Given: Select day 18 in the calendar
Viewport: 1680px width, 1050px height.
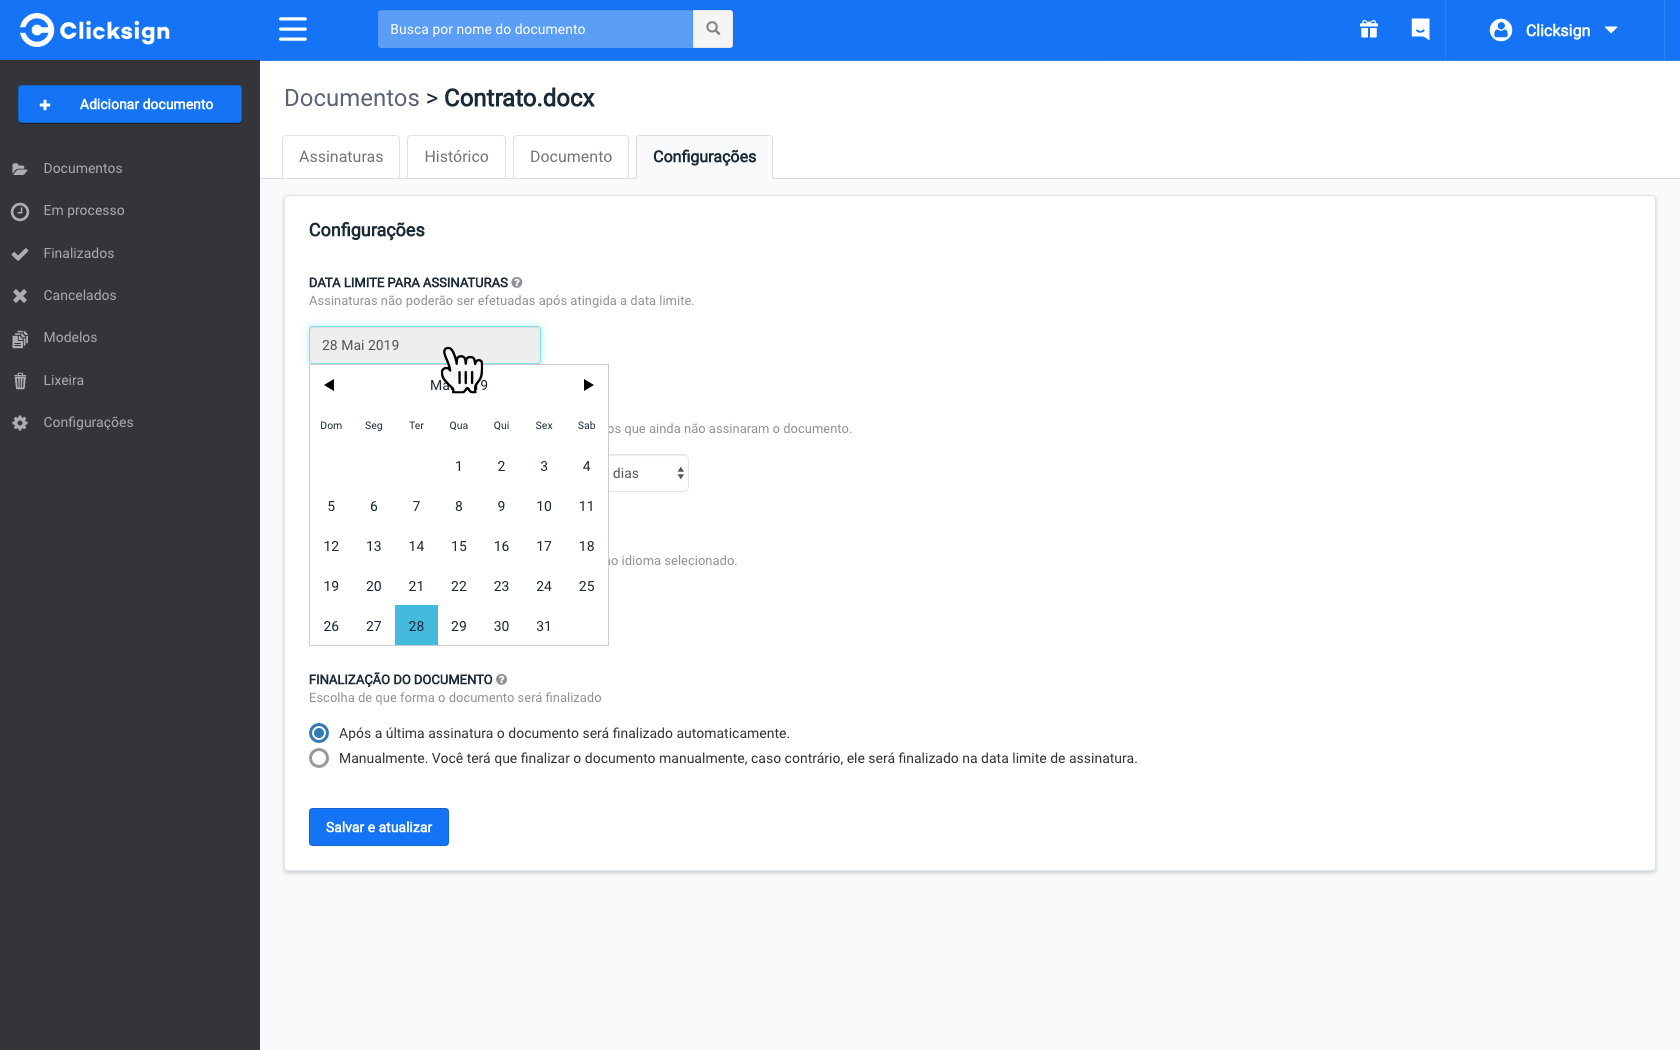Looking at the screenshot, I should tap(587, 546).
